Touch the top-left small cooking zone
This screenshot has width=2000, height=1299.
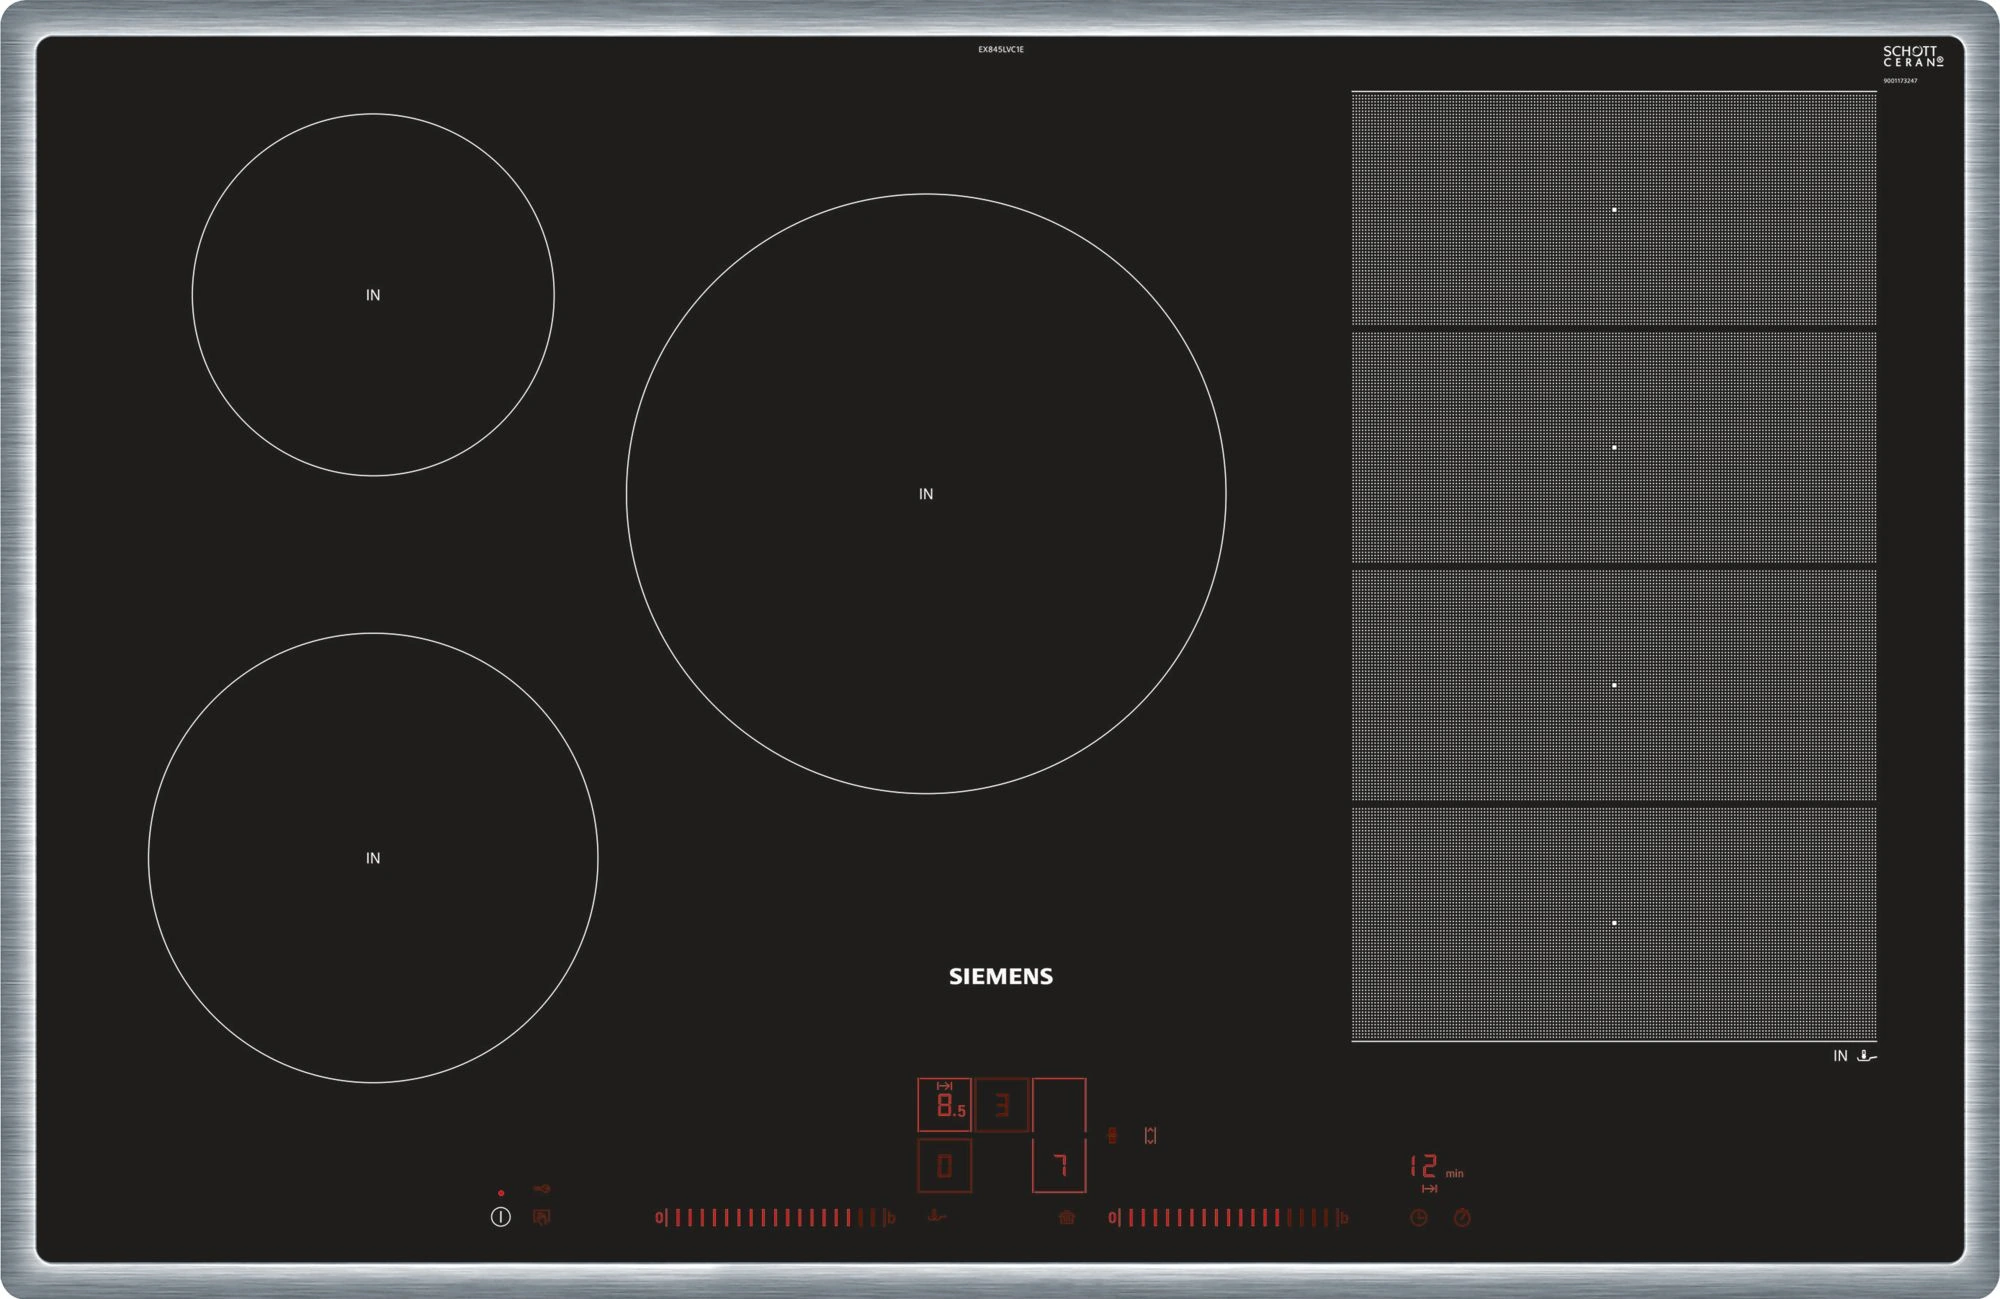373,294
